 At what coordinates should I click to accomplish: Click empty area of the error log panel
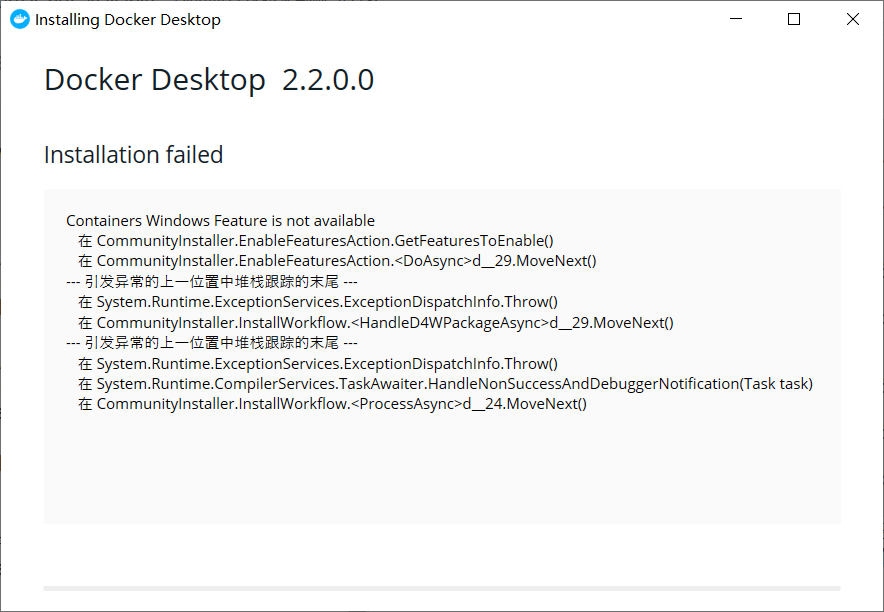point(442,468)
